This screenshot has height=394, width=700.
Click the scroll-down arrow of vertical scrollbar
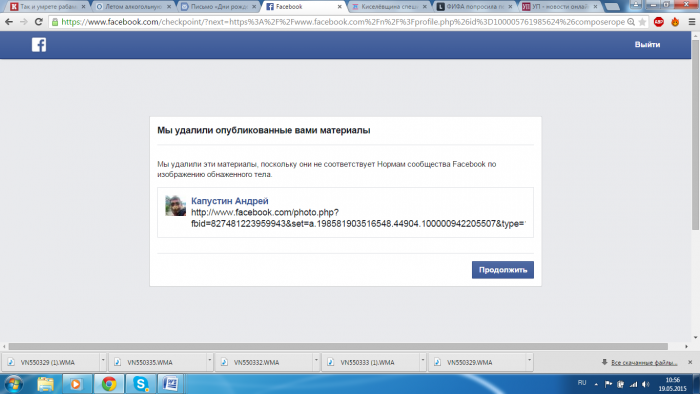click(696, 337)
